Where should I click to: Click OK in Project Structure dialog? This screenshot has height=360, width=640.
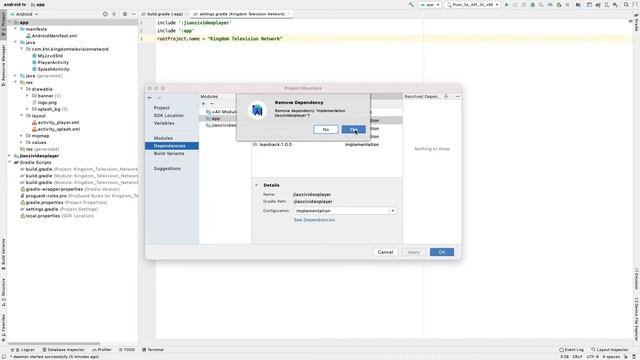442,252
